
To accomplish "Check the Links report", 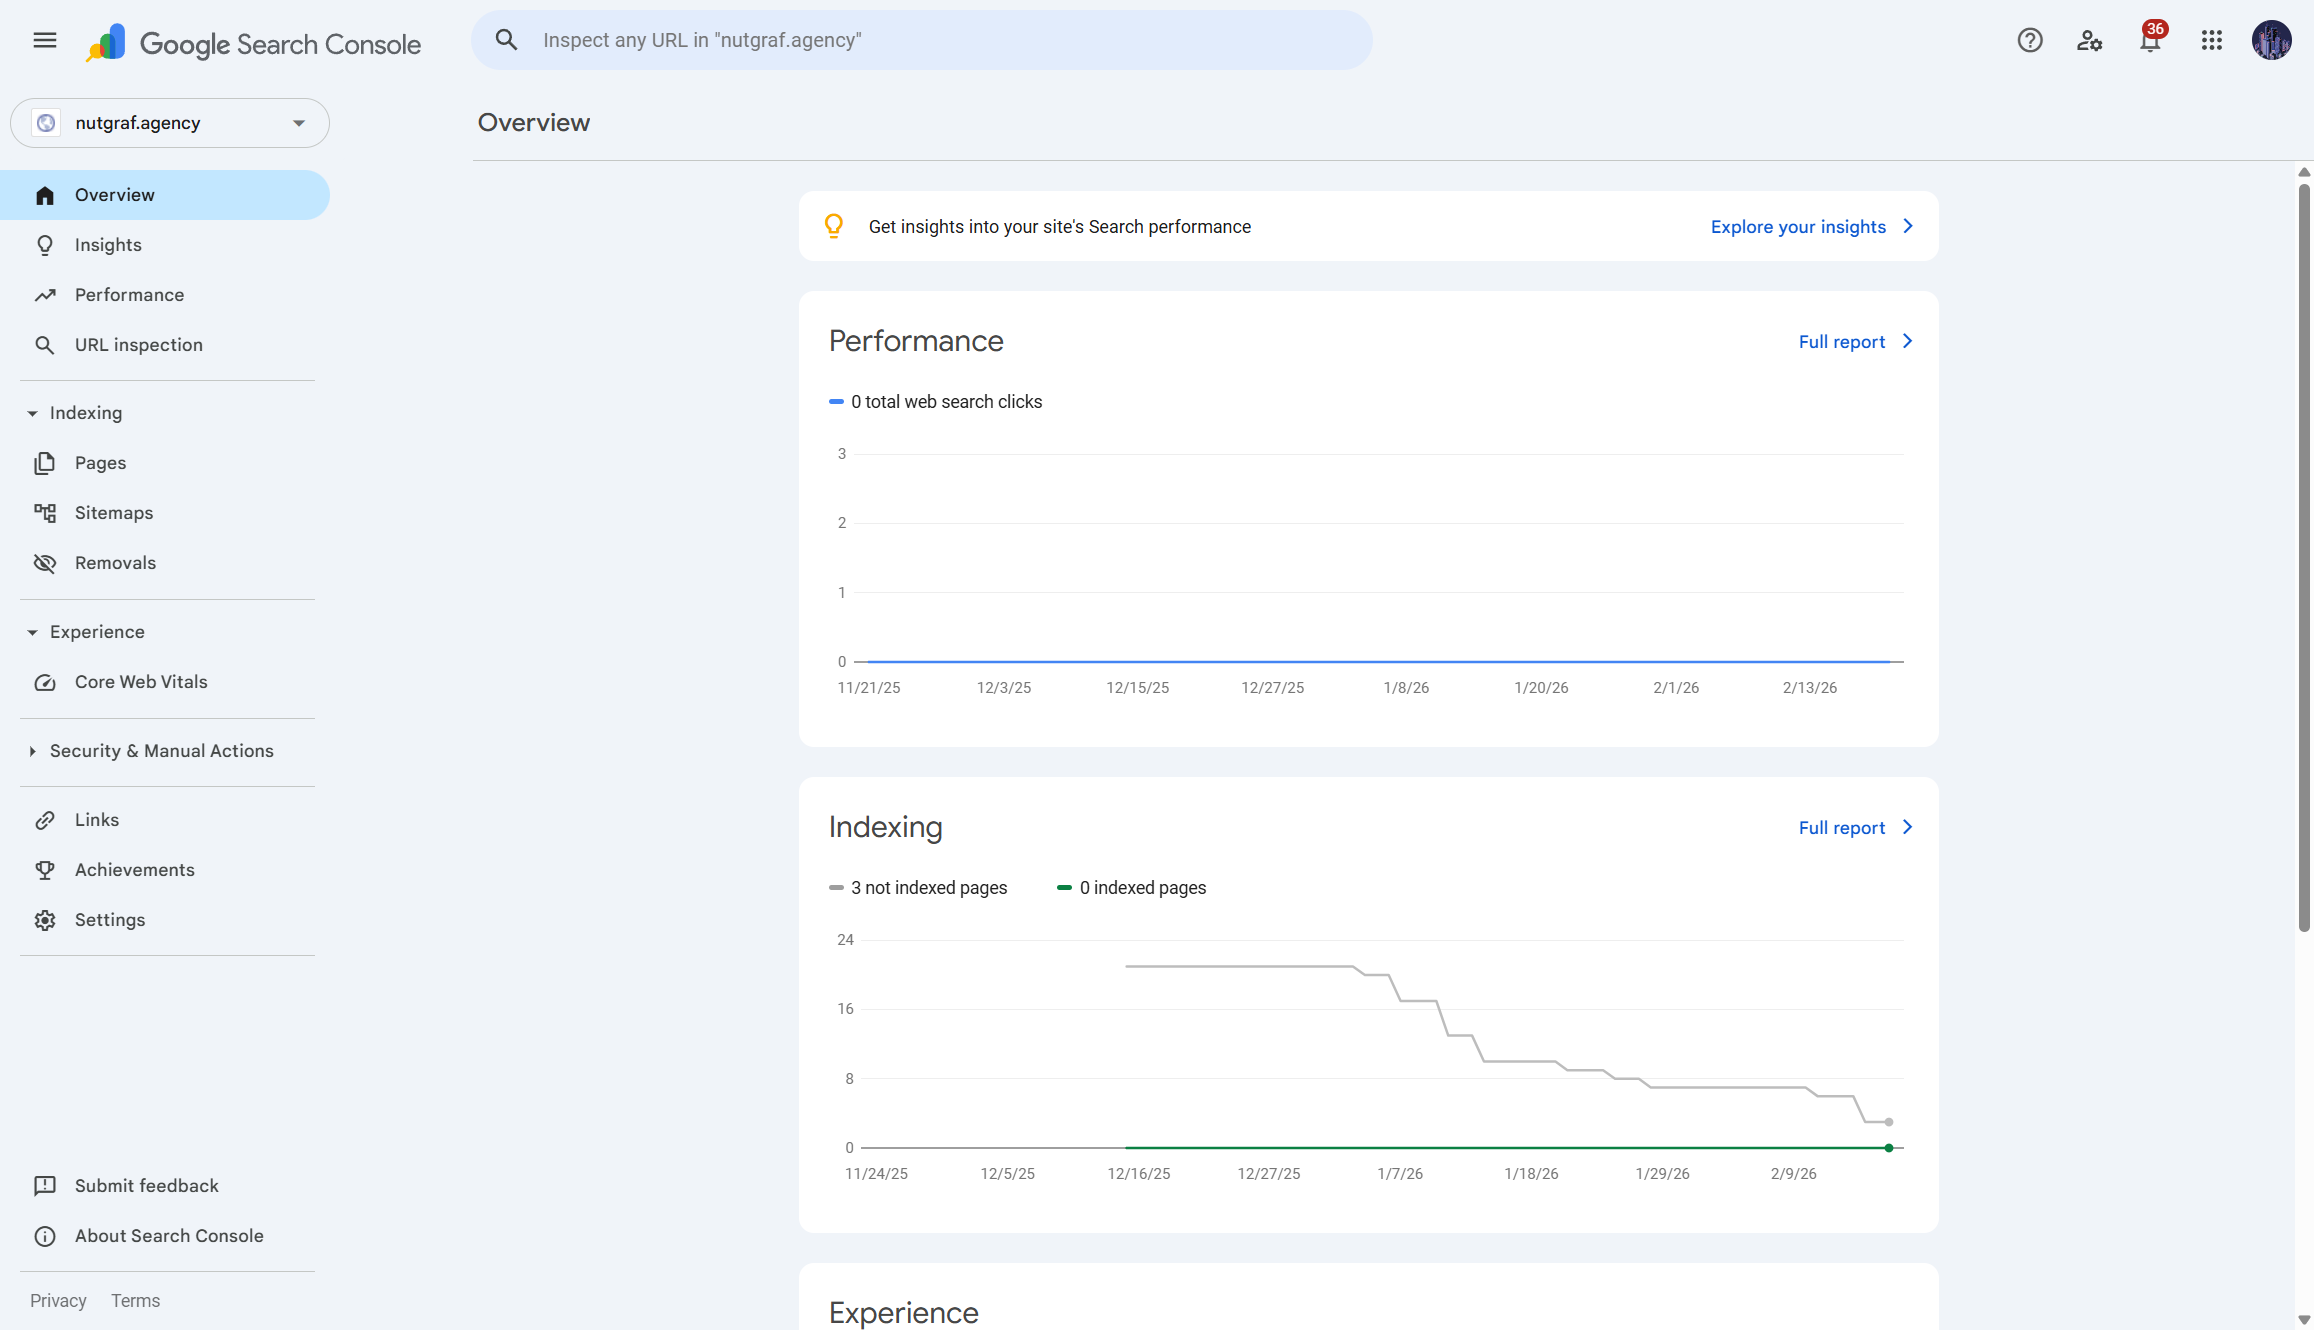I will point(96,819).
